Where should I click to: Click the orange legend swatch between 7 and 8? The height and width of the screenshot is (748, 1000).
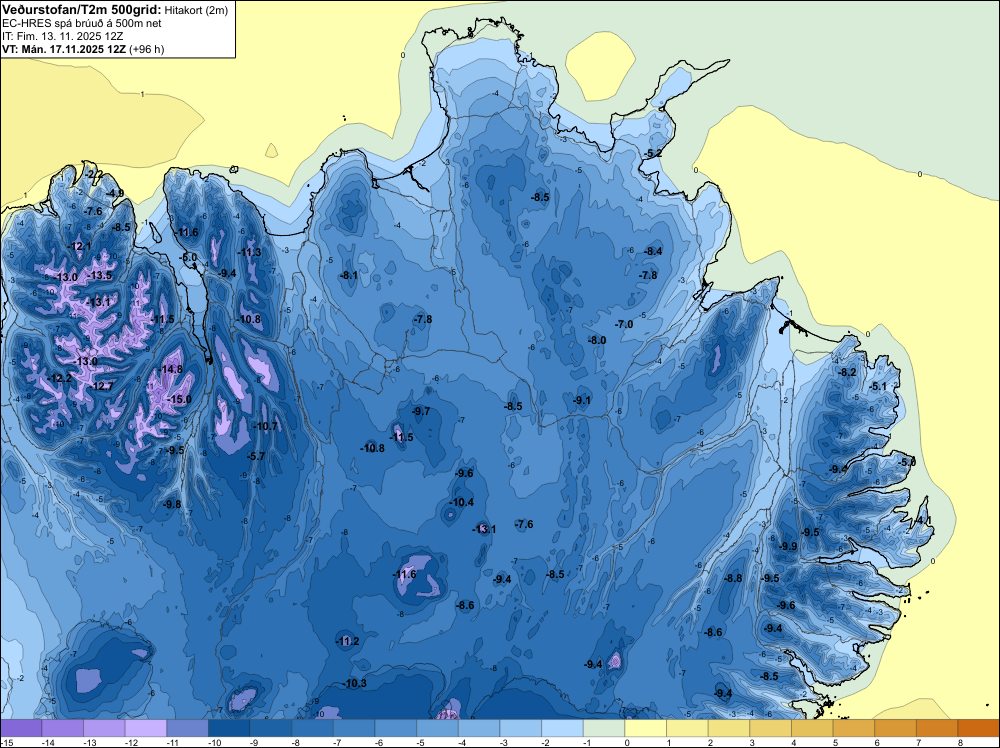[937, 728]
